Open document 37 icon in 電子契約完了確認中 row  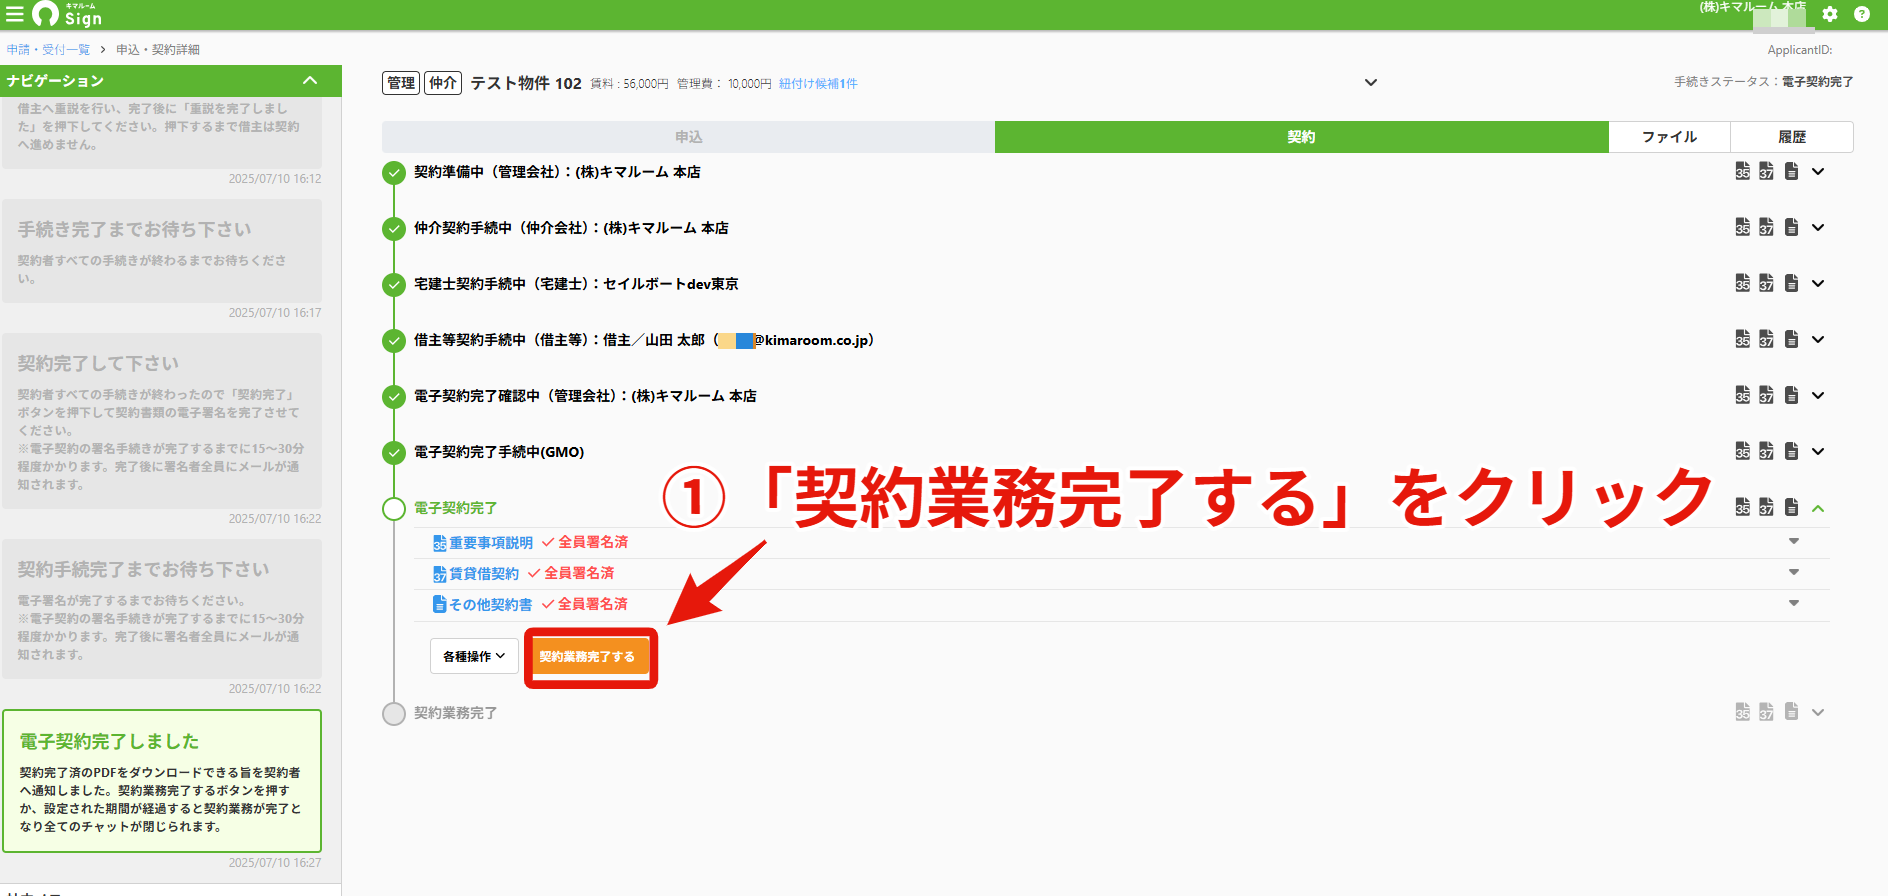1767,395
